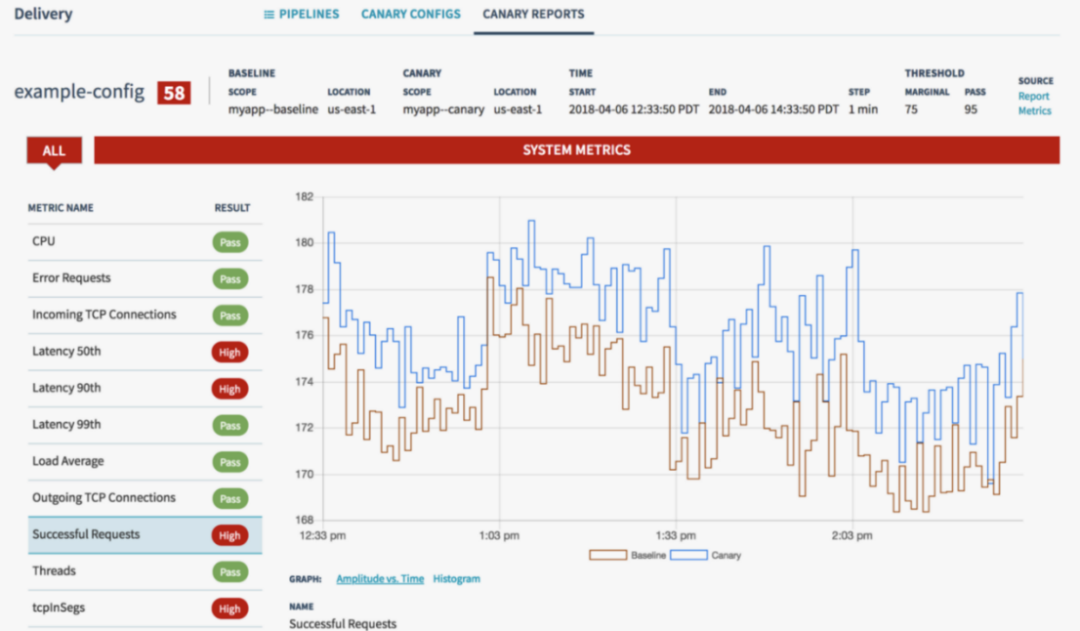Click the Pass badge for Threads
This screenshot has height=631, width=1080.
(230, 572)
